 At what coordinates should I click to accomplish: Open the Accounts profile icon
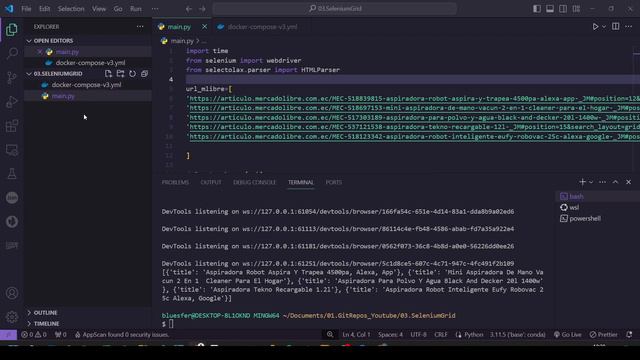[x=12, y=293]
